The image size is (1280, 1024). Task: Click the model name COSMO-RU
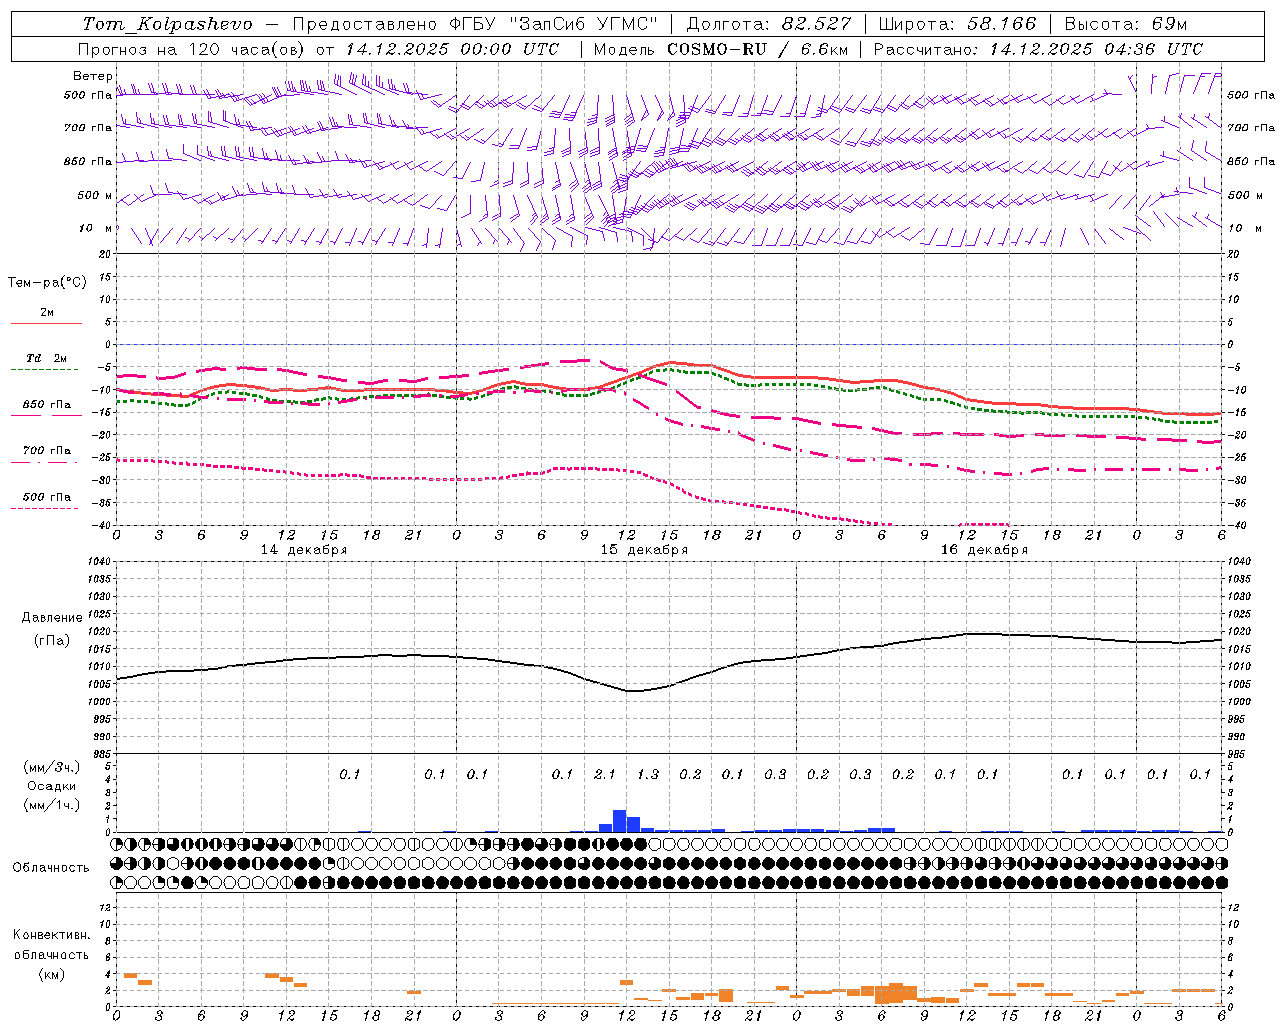pos(717,49)
